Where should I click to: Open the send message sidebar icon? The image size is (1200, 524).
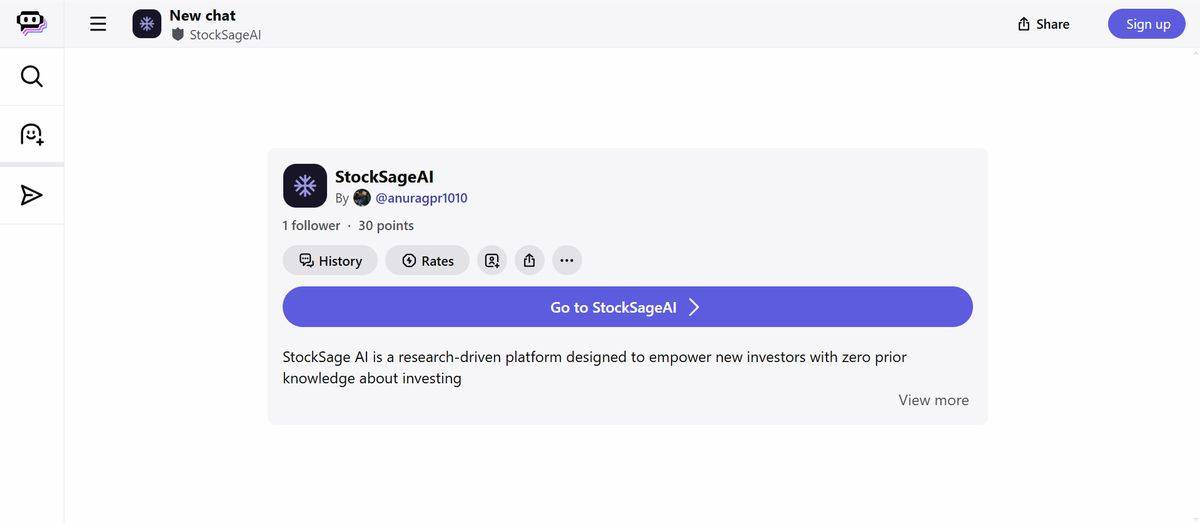(32, 195)
